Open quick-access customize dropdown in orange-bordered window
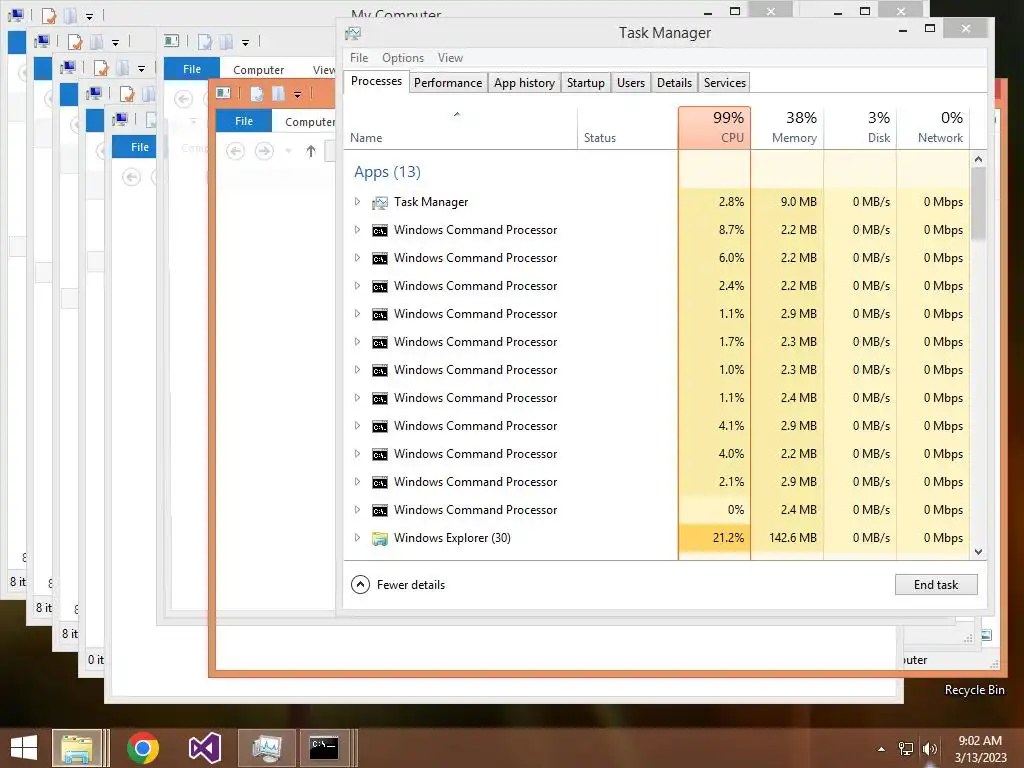The height and width of the screenshot is (768, 1024). click(297, 95)
